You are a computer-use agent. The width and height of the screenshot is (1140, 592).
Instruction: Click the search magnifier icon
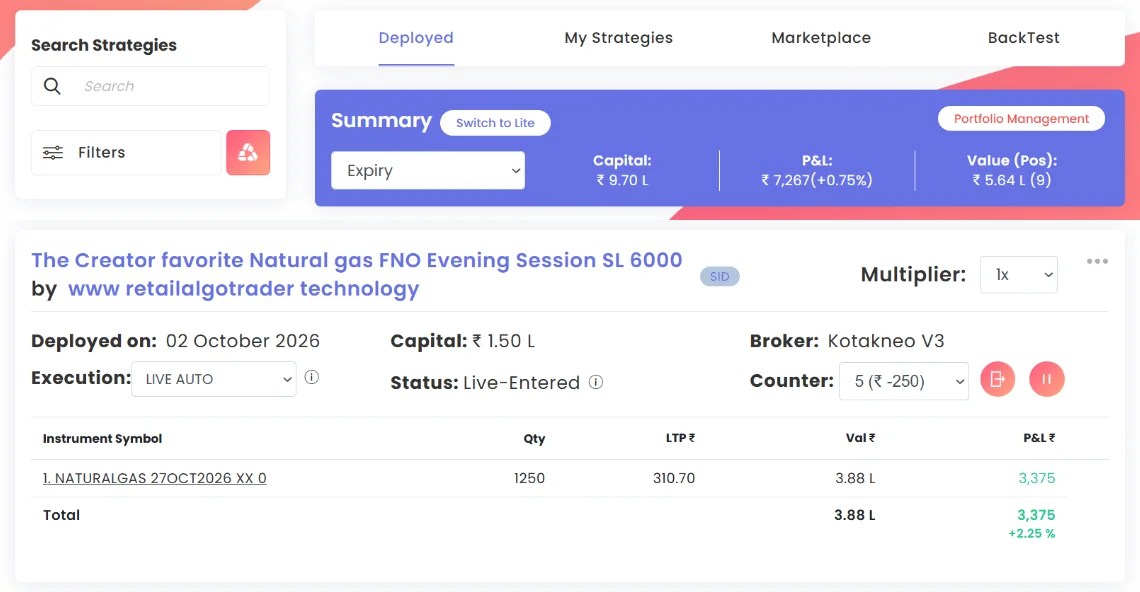(52, 86)
